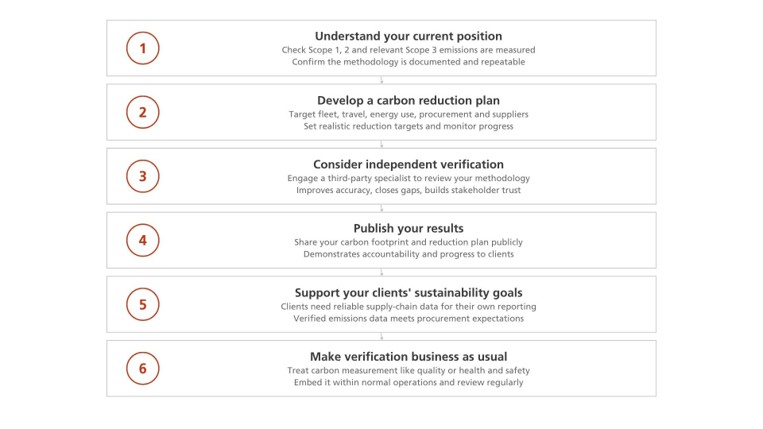Select 'Share your carbon footprint' line

point(408,242)
